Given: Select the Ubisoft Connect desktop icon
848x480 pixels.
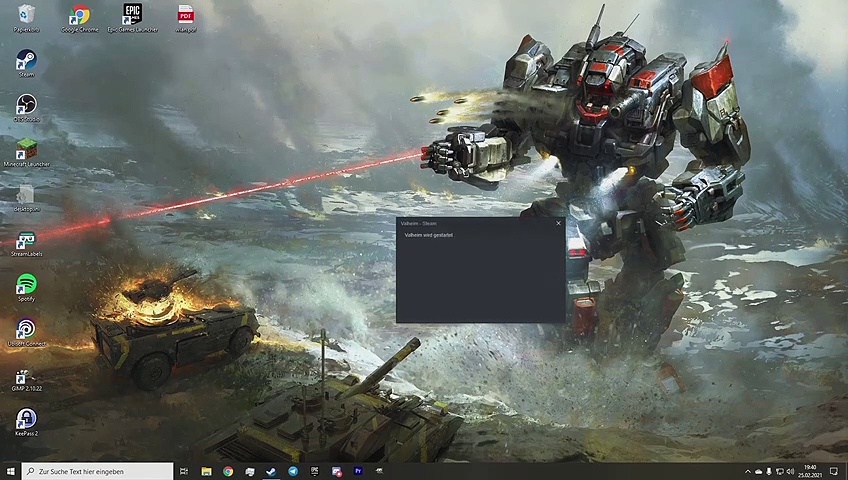Looking at the screenshot, I should [26, 330].
